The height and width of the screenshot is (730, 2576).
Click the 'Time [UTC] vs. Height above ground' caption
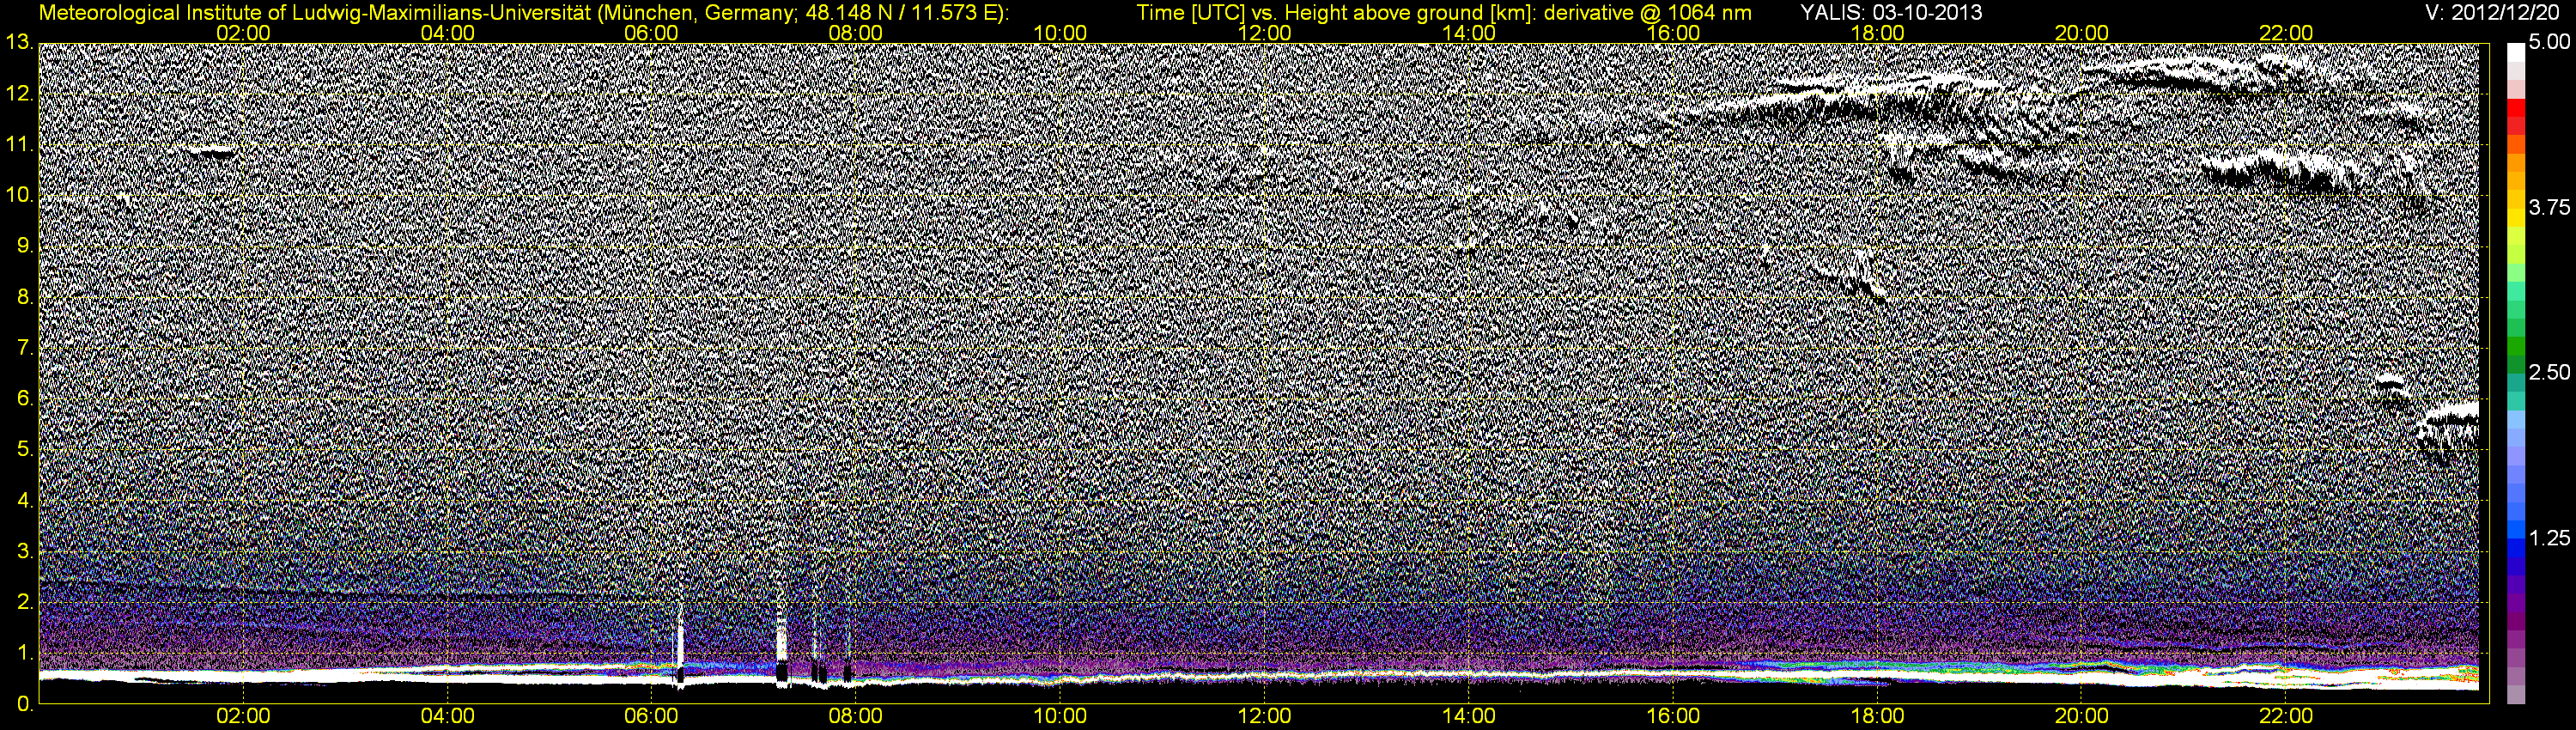click(x=1444, y=13)
